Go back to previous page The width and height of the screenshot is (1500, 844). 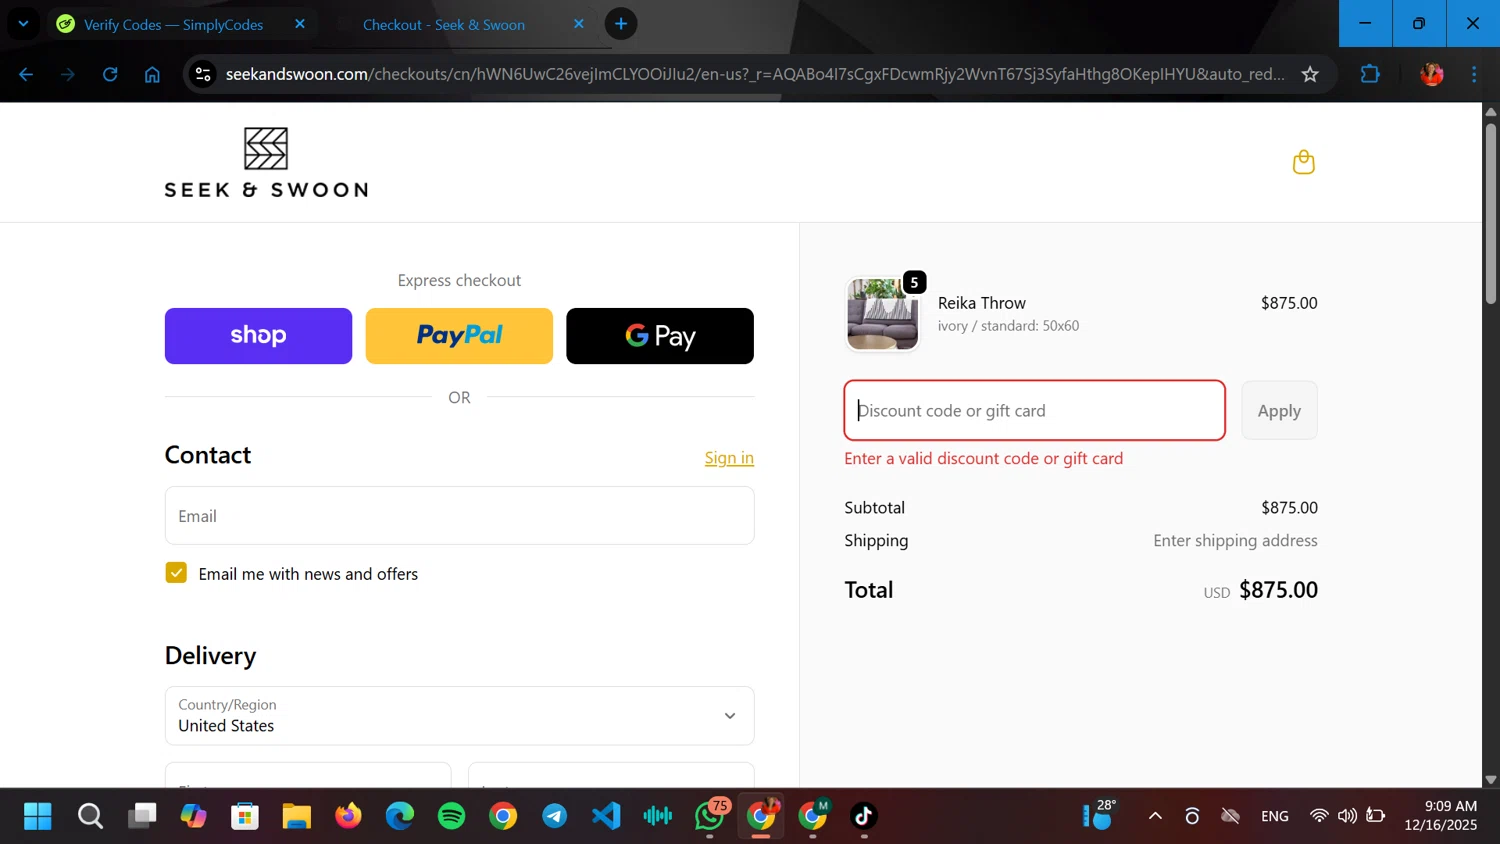[x=26, y=74]
